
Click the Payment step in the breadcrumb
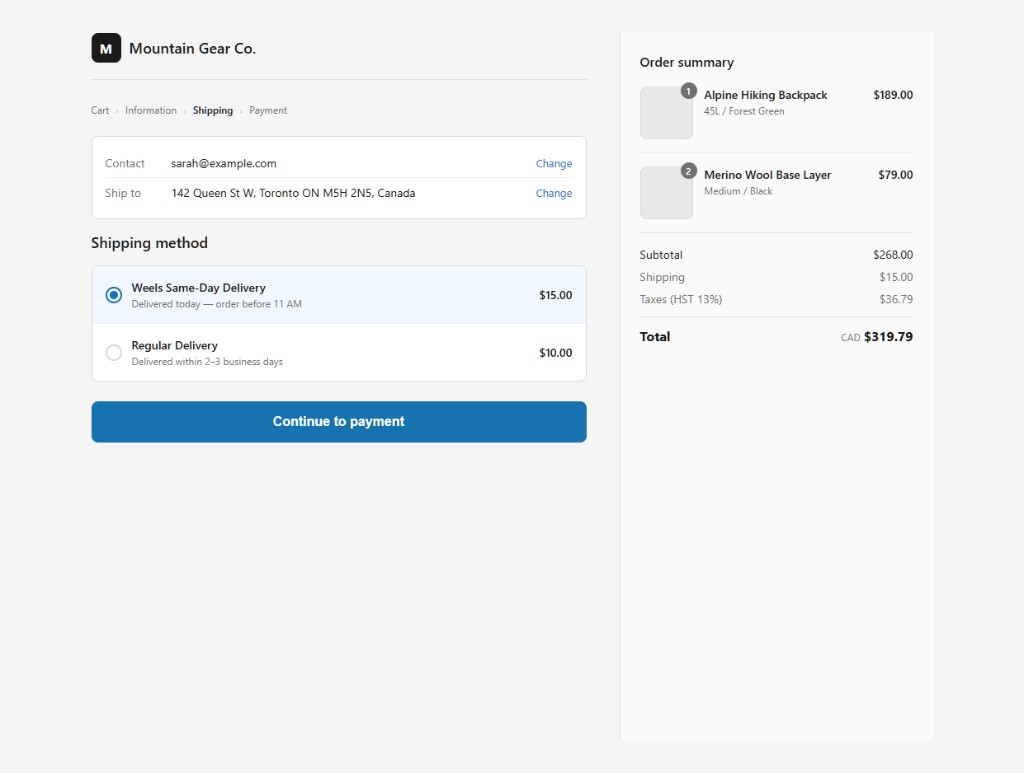point(267,110)
